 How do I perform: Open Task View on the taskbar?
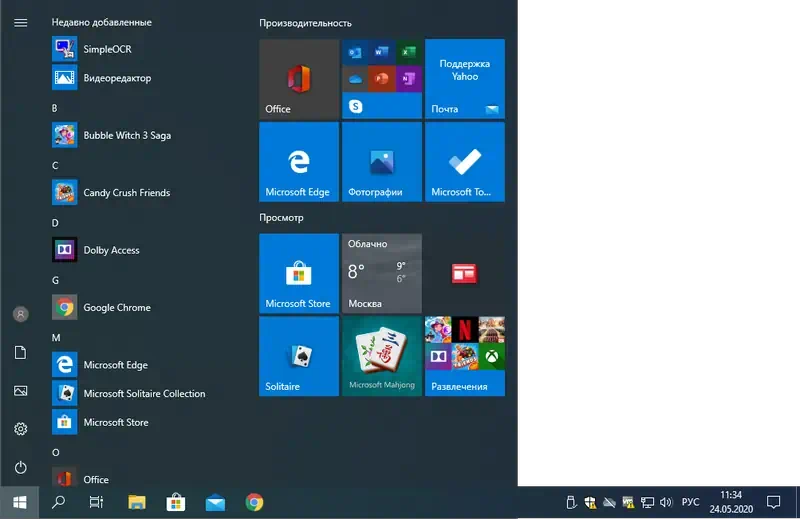(96, 502)
